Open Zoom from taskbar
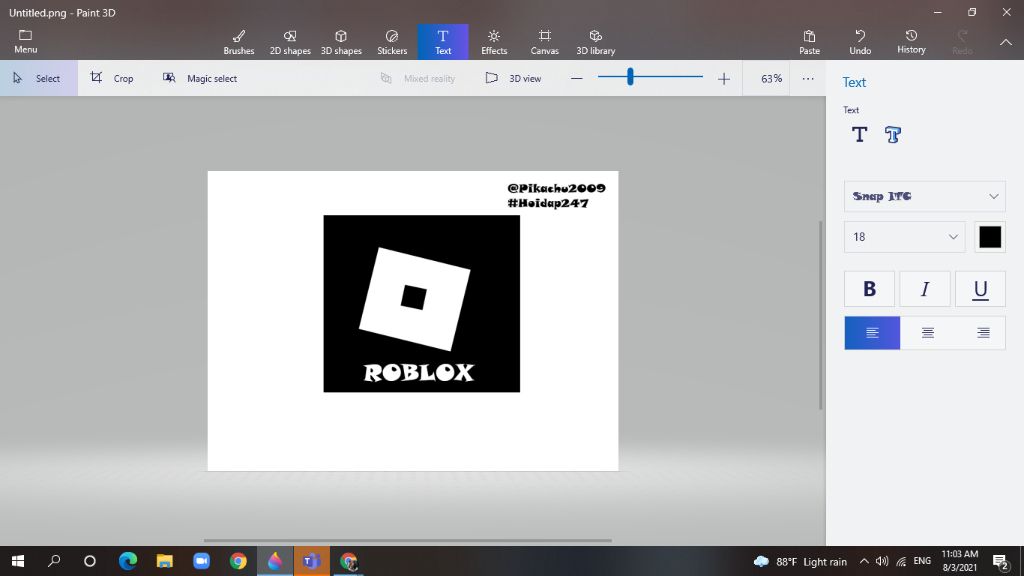 pos(201,561)
